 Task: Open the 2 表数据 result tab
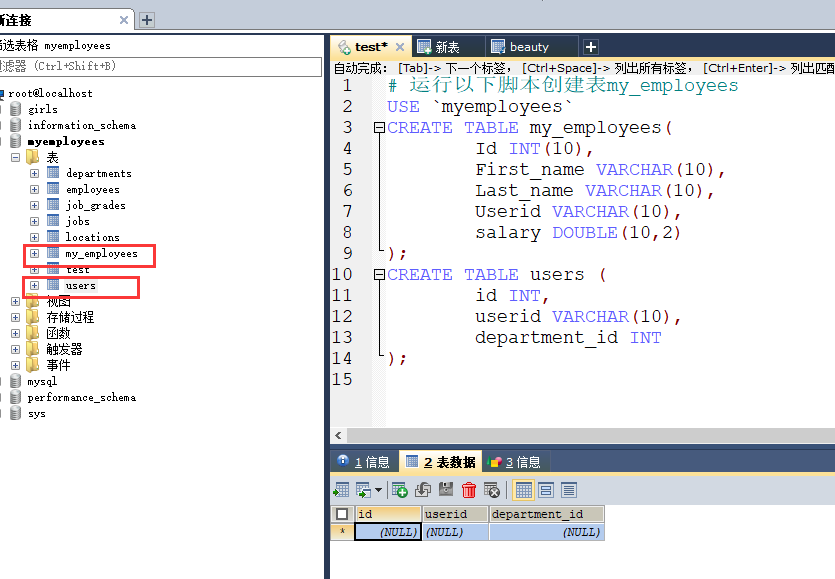pyautogui.click(x=441, y=462)
